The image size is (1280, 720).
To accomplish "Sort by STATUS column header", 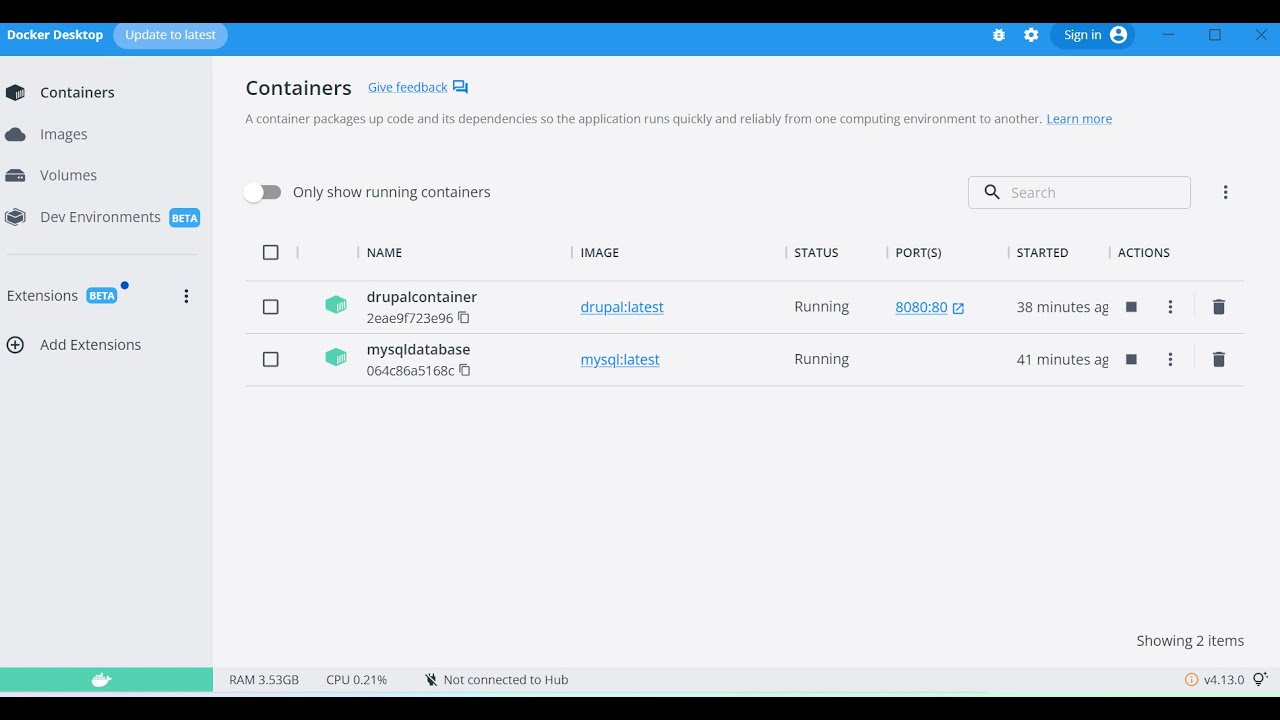I will (x=816, y=253).
